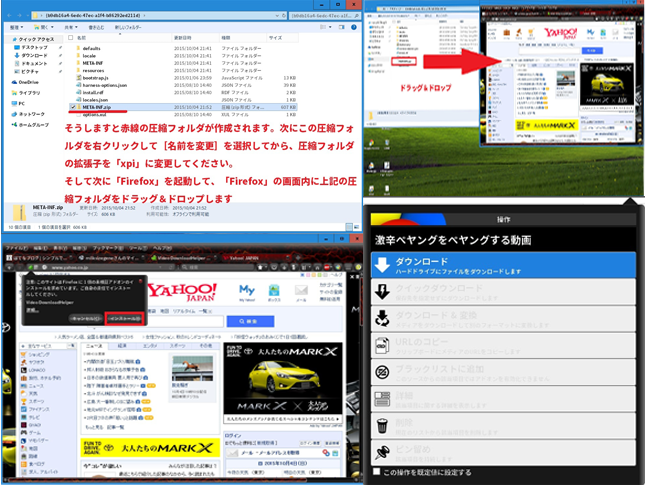This screenshot has height=485, width=646.
Task: Click Firefox back navigation arrow
Action: tap(9, 267)
